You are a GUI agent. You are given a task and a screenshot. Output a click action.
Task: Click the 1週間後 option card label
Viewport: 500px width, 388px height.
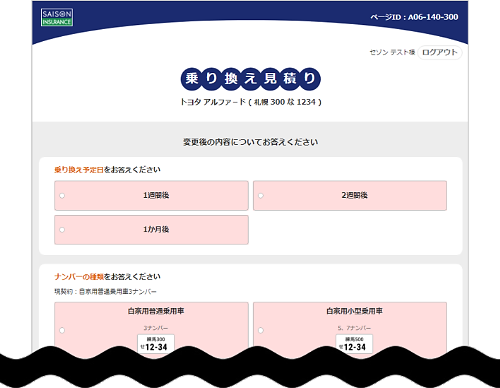(x=156, y=195)
